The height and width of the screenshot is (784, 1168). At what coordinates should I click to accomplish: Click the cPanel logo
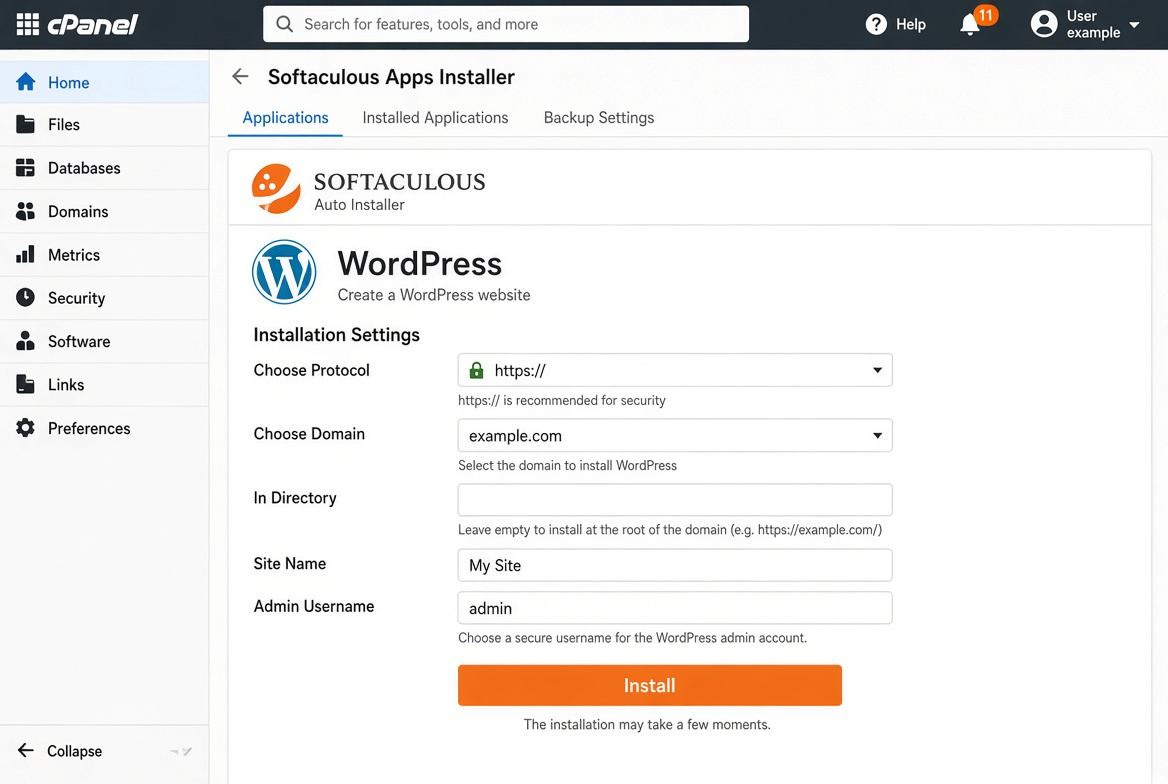[93, 25]
